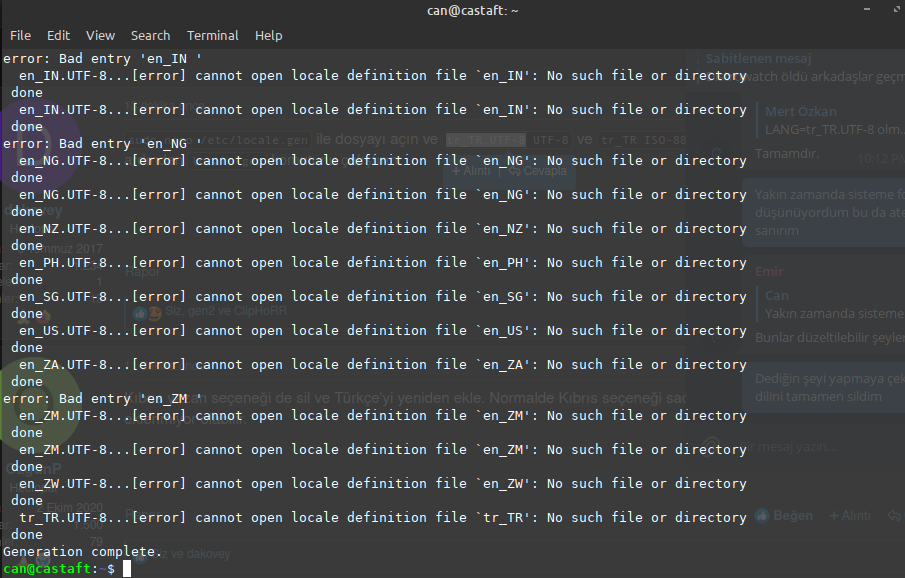
Task: Click the 'Generation complete.' output line
Action: click(82, 552)
